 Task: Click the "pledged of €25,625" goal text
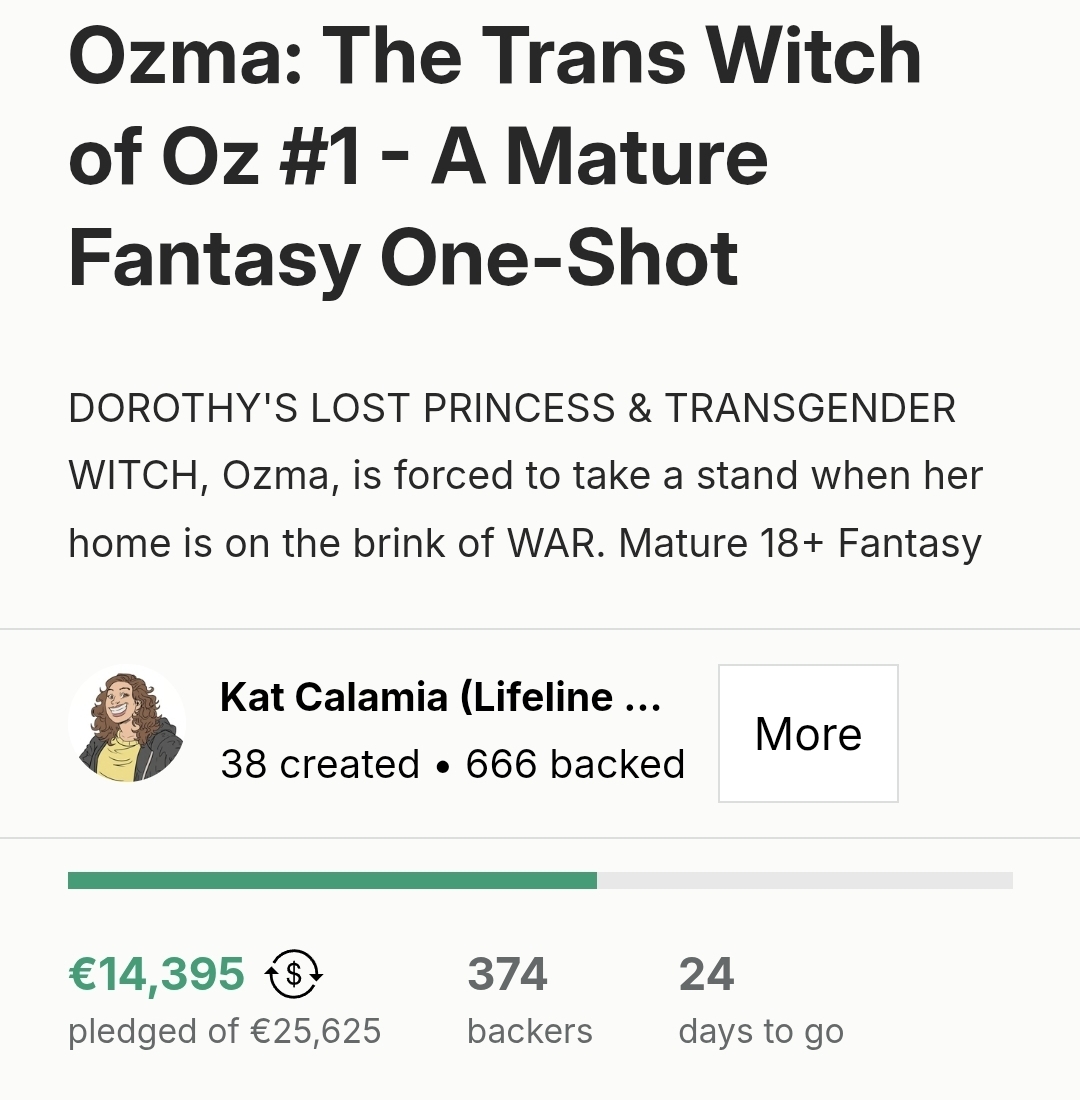click(x=224, y=1031)
